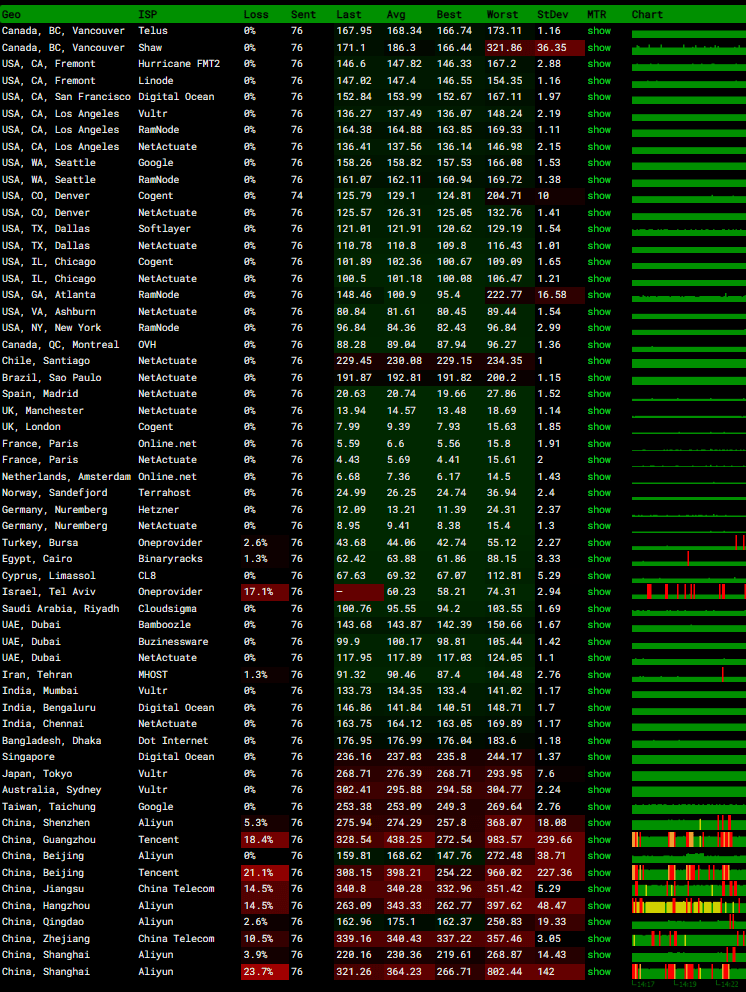The height and width of the screenshot is (992, 746).
Task: Click the Sent column header
Action: click(x=303, y=15)
